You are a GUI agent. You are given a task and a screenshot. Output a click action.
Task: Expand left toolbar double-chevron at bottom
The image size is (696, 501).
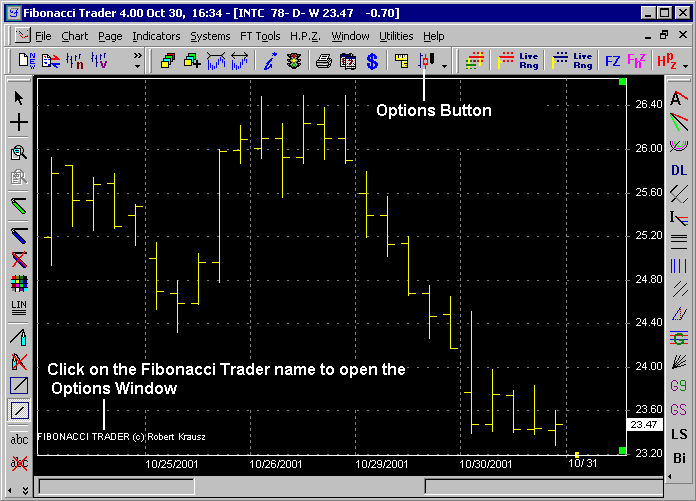point(25,490)
